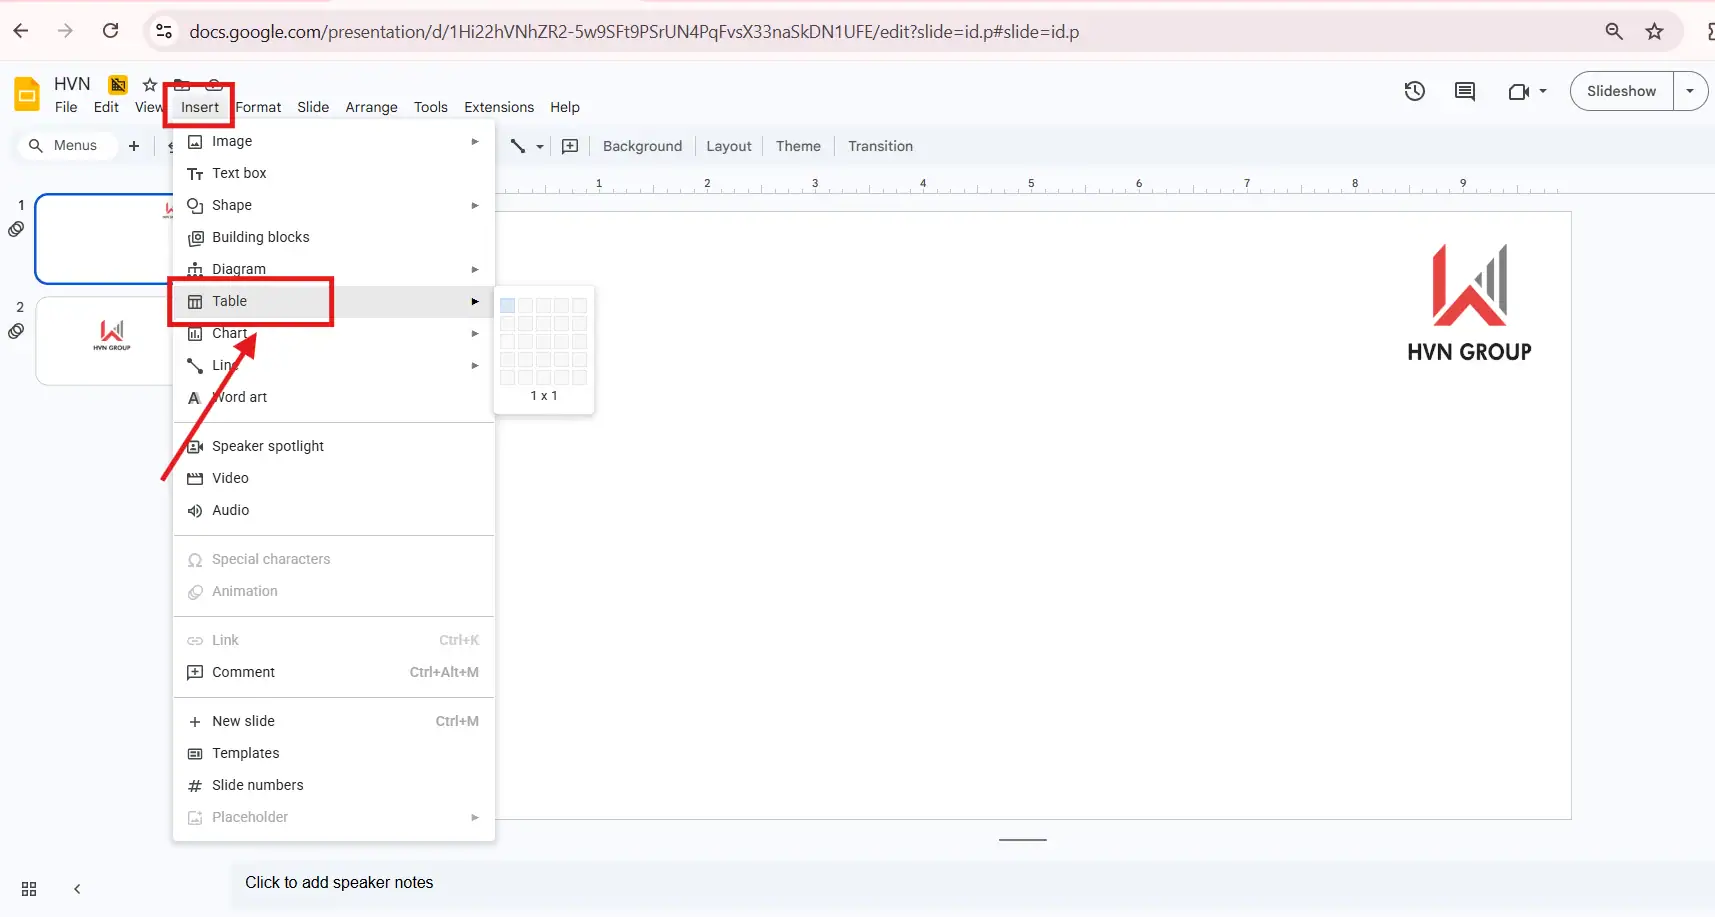The image size is (1715, 917).
Task: Star the HVN presentation
Action: tap(150, 84)
